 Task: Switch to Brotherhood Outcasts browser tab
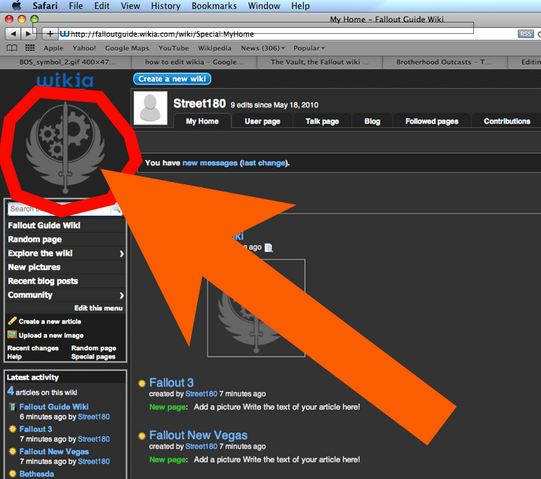(444, 62)
